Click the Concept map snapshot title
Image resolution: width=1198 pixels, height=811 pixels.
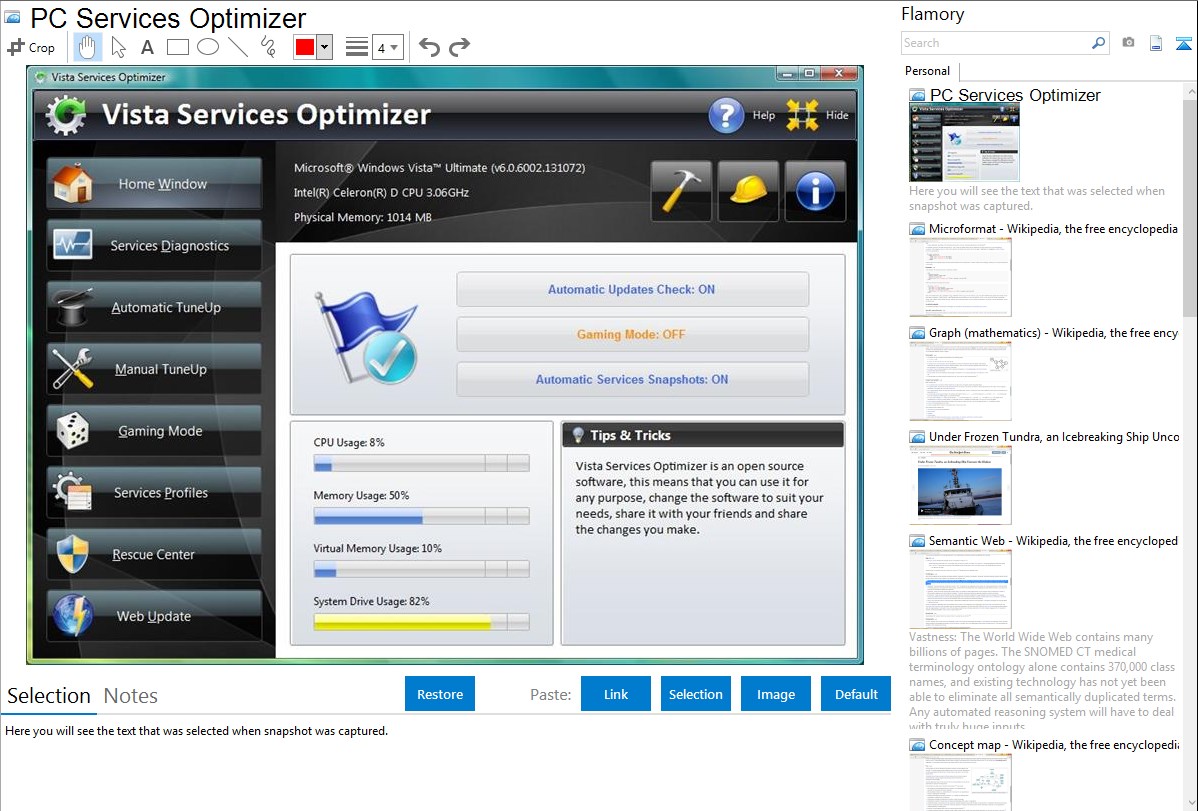(1053, 745)
